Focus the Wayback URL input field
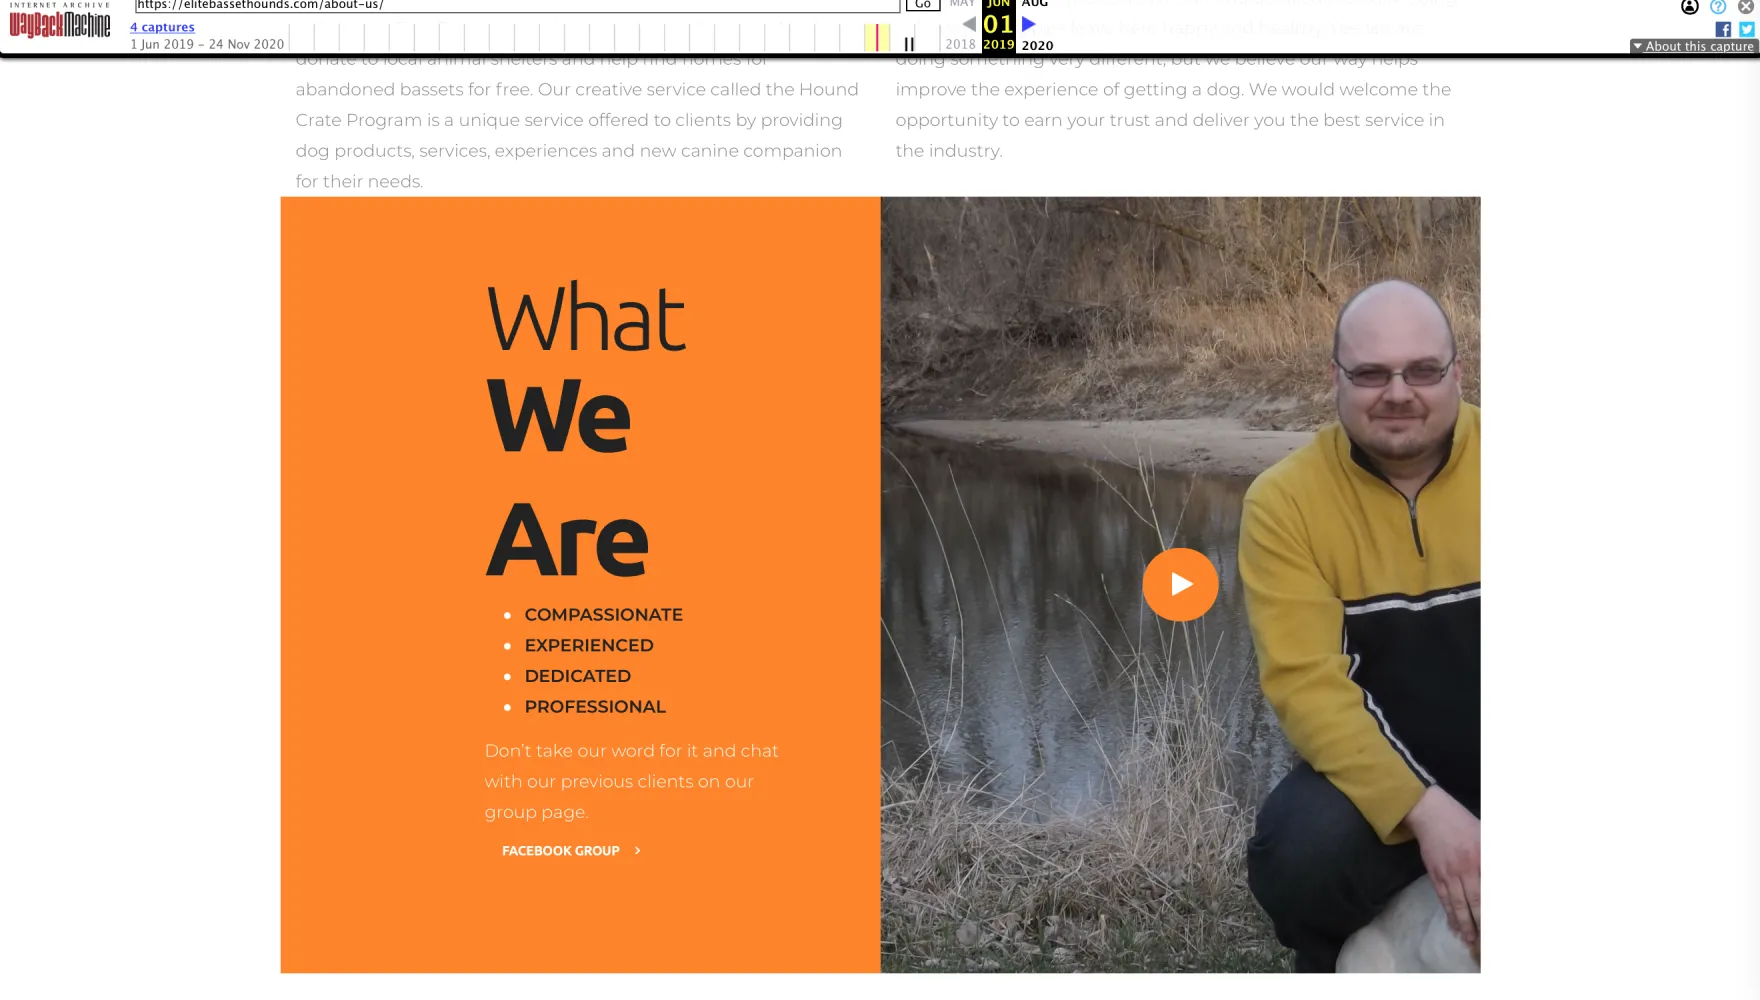The height and width of the screenshot is (1000, 1760). coord(517,5)
